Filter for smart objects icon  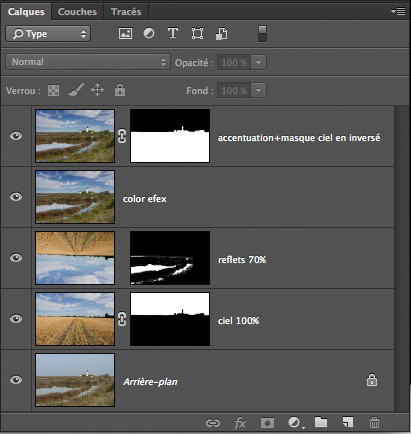(x=222, y=34)
